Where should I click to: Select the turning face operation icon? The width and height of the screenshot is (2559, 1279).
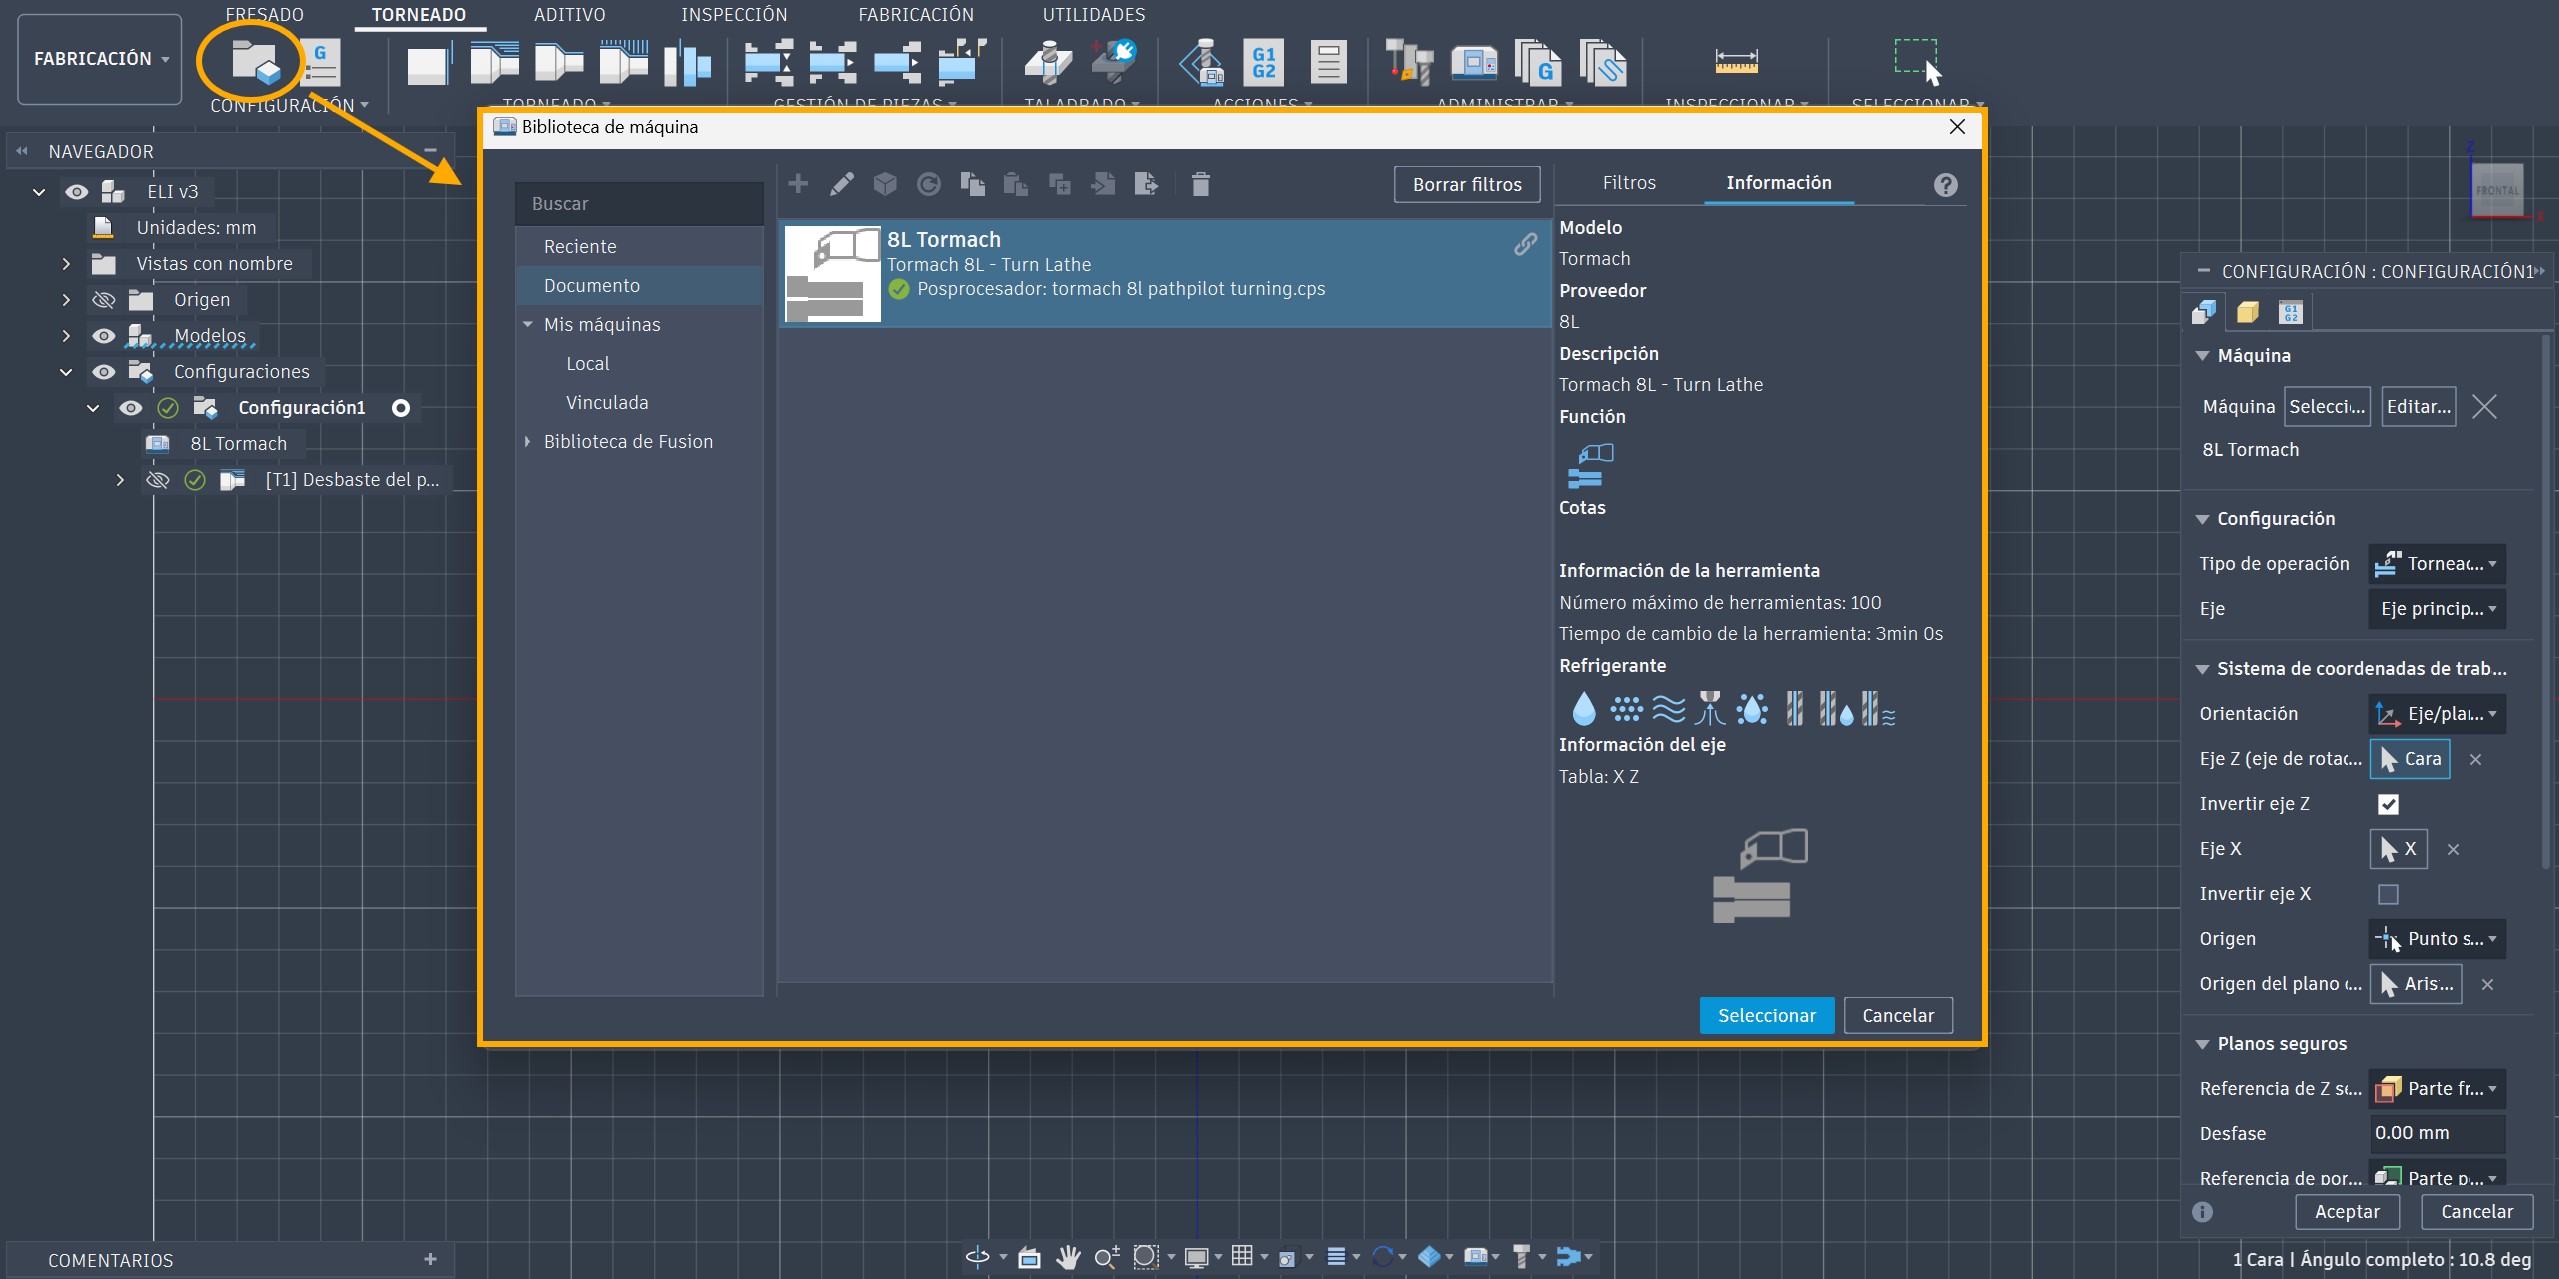(429, 63)
